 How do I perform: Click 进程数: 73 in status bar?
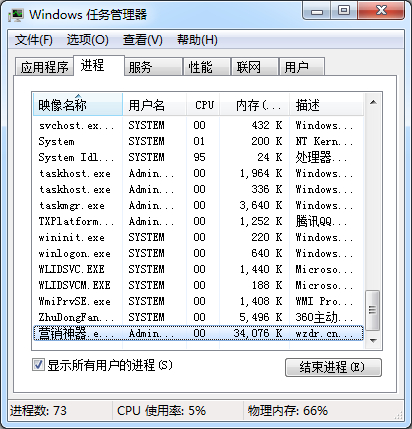[x=38, y=411]
